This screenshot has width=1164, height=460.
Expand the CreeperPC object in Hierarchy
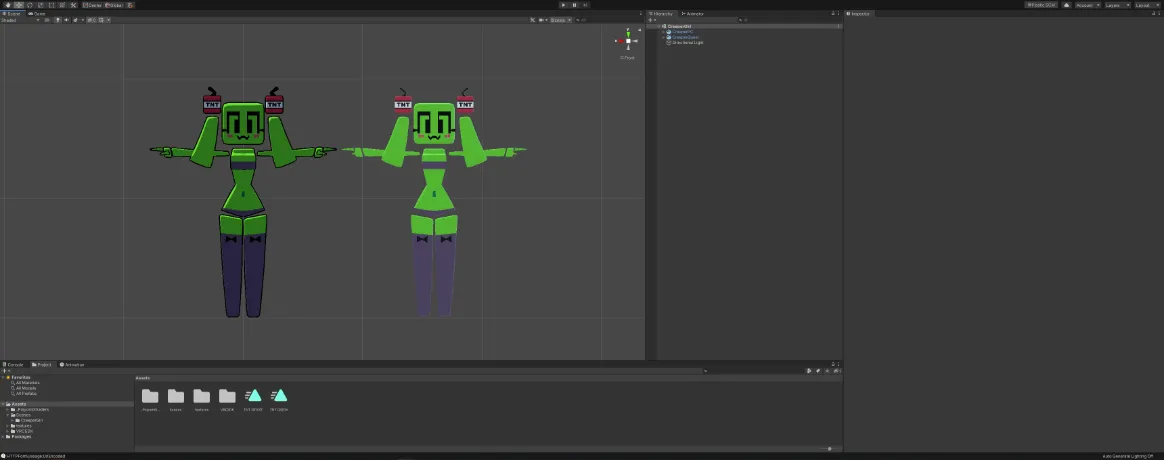[662, 32]
